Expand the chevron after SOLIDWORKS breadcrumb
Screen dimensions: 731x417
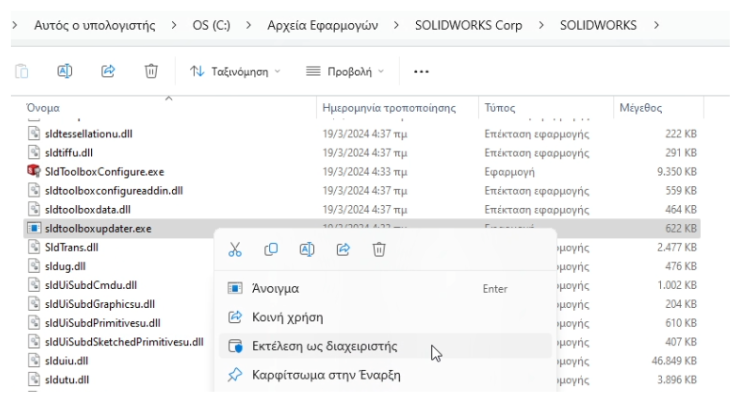(656, 23)
